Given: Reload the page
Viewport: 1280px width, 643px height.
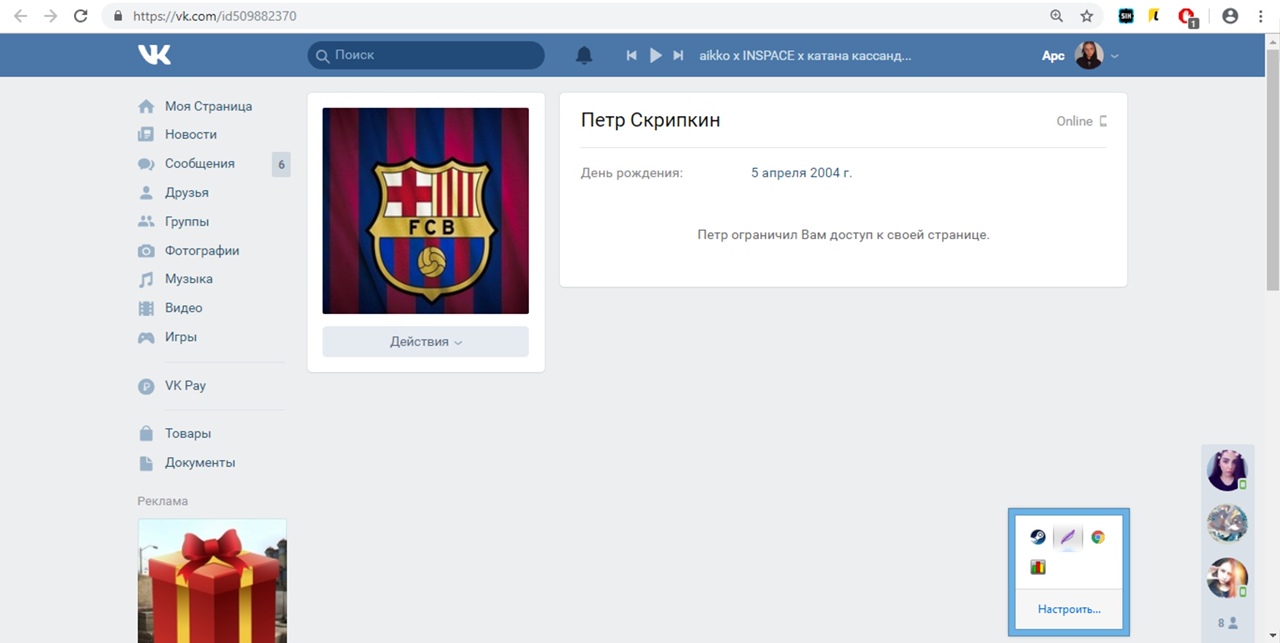Looking at the screenshot, I should (81, 16).
